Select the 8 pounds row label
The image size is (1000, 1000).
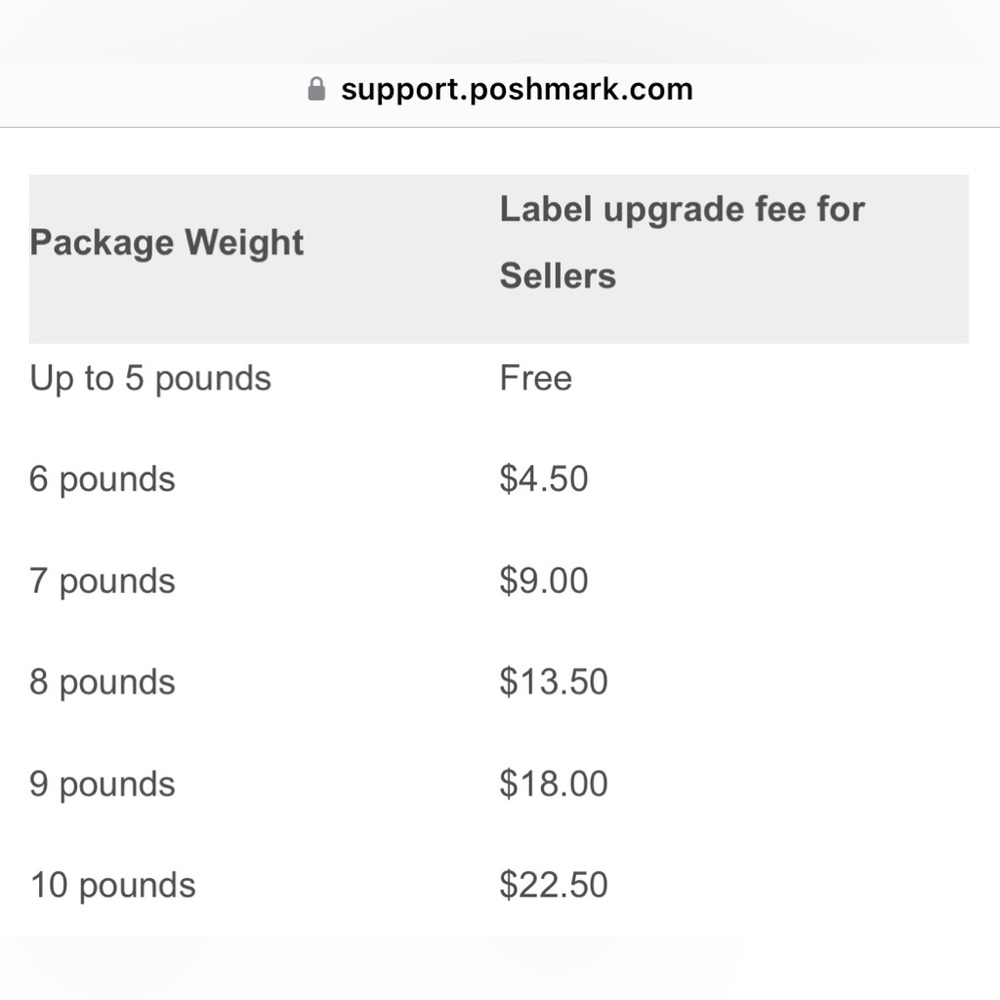(x=102, y=683)
